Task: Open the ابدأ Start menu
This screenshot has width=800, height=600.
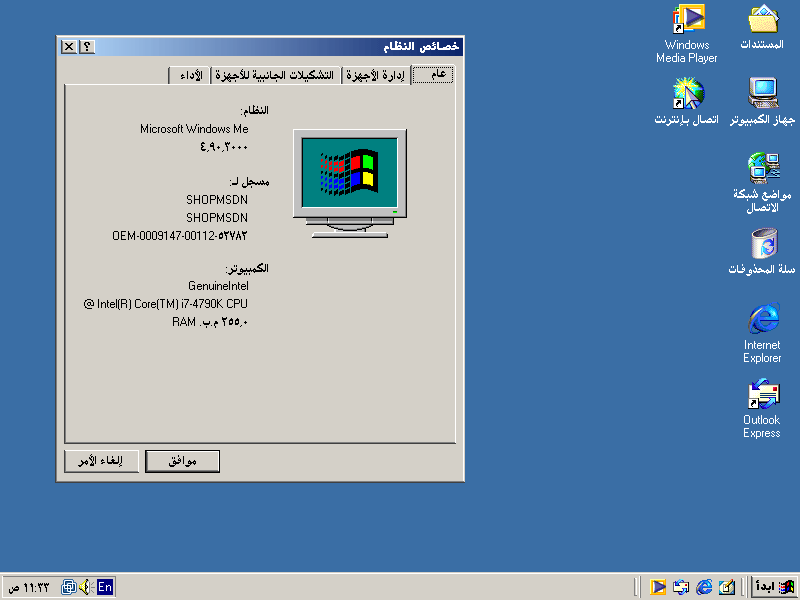Action: pos(774,587)
